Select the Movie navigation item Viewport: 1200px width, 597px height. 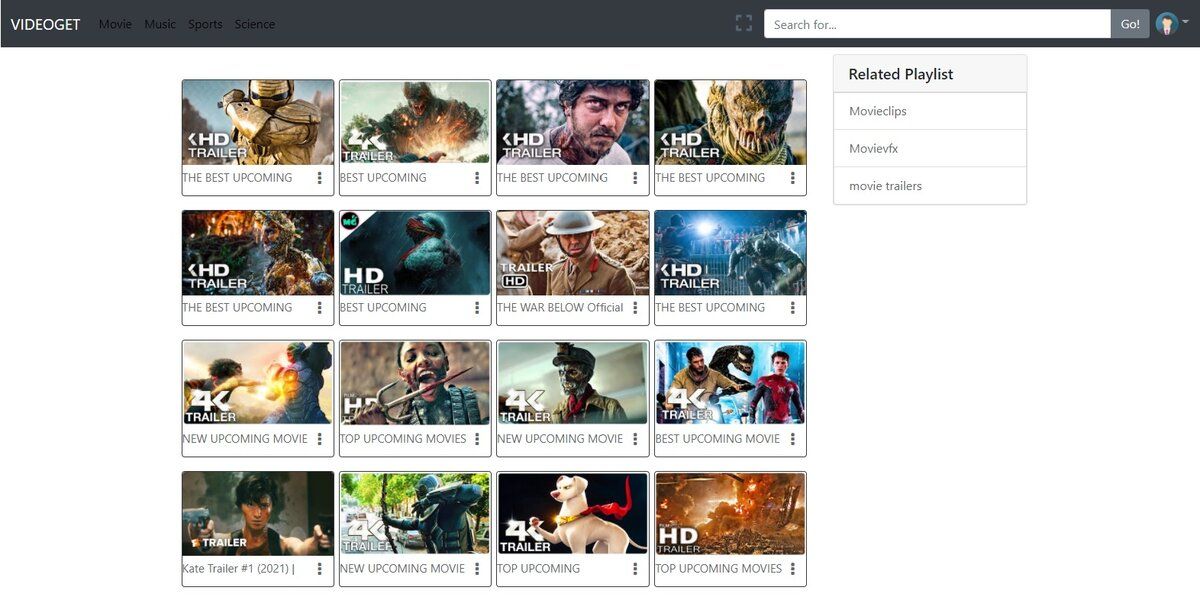click(x=115, y=24)
